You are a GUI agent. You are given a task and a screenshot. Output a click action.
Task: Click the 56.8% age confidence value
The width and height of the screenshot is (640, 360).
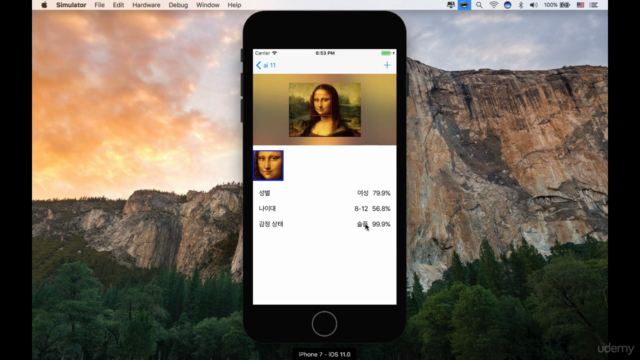click(381, 209)
